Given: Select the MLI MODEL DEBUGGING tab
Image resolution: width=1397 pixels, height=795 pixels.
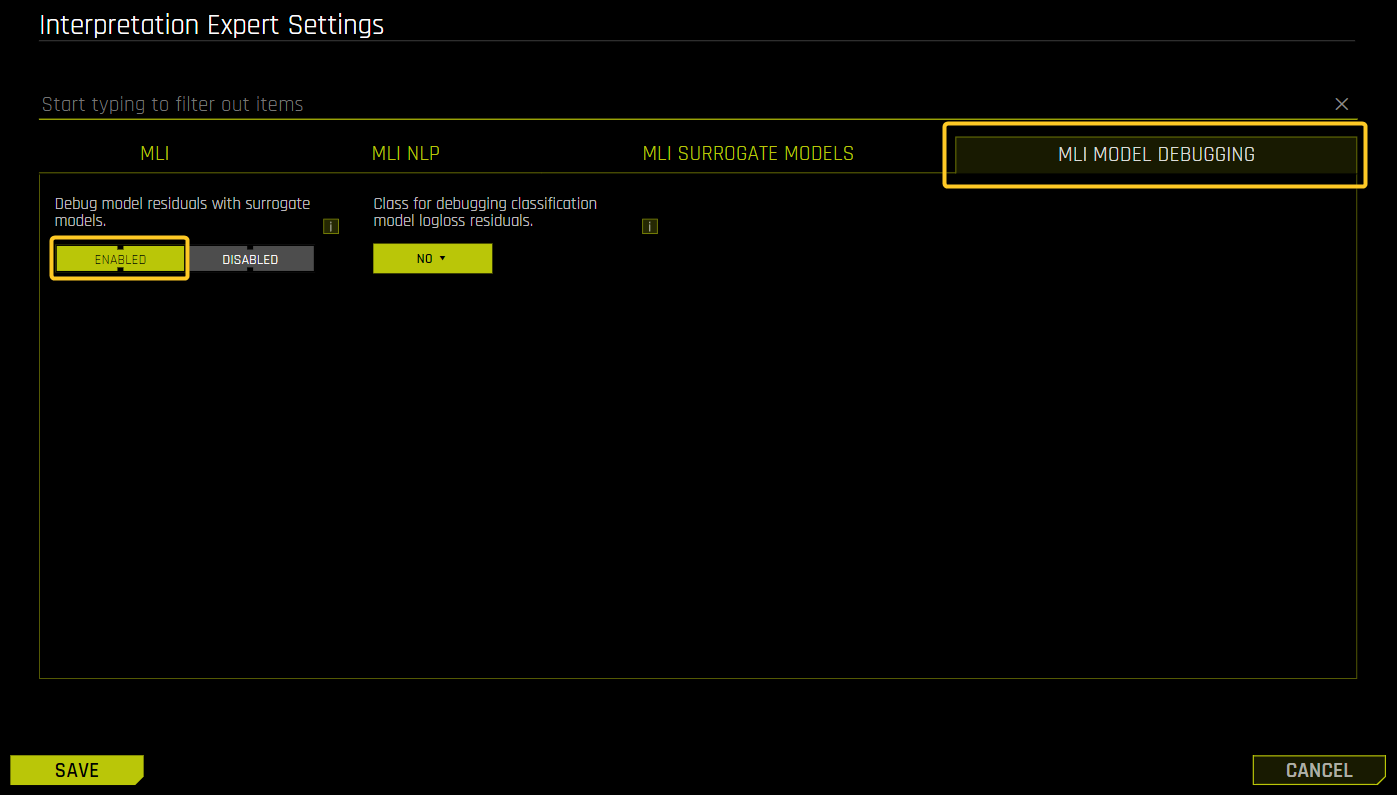Looking at the screenshot, I should 1154,154.
